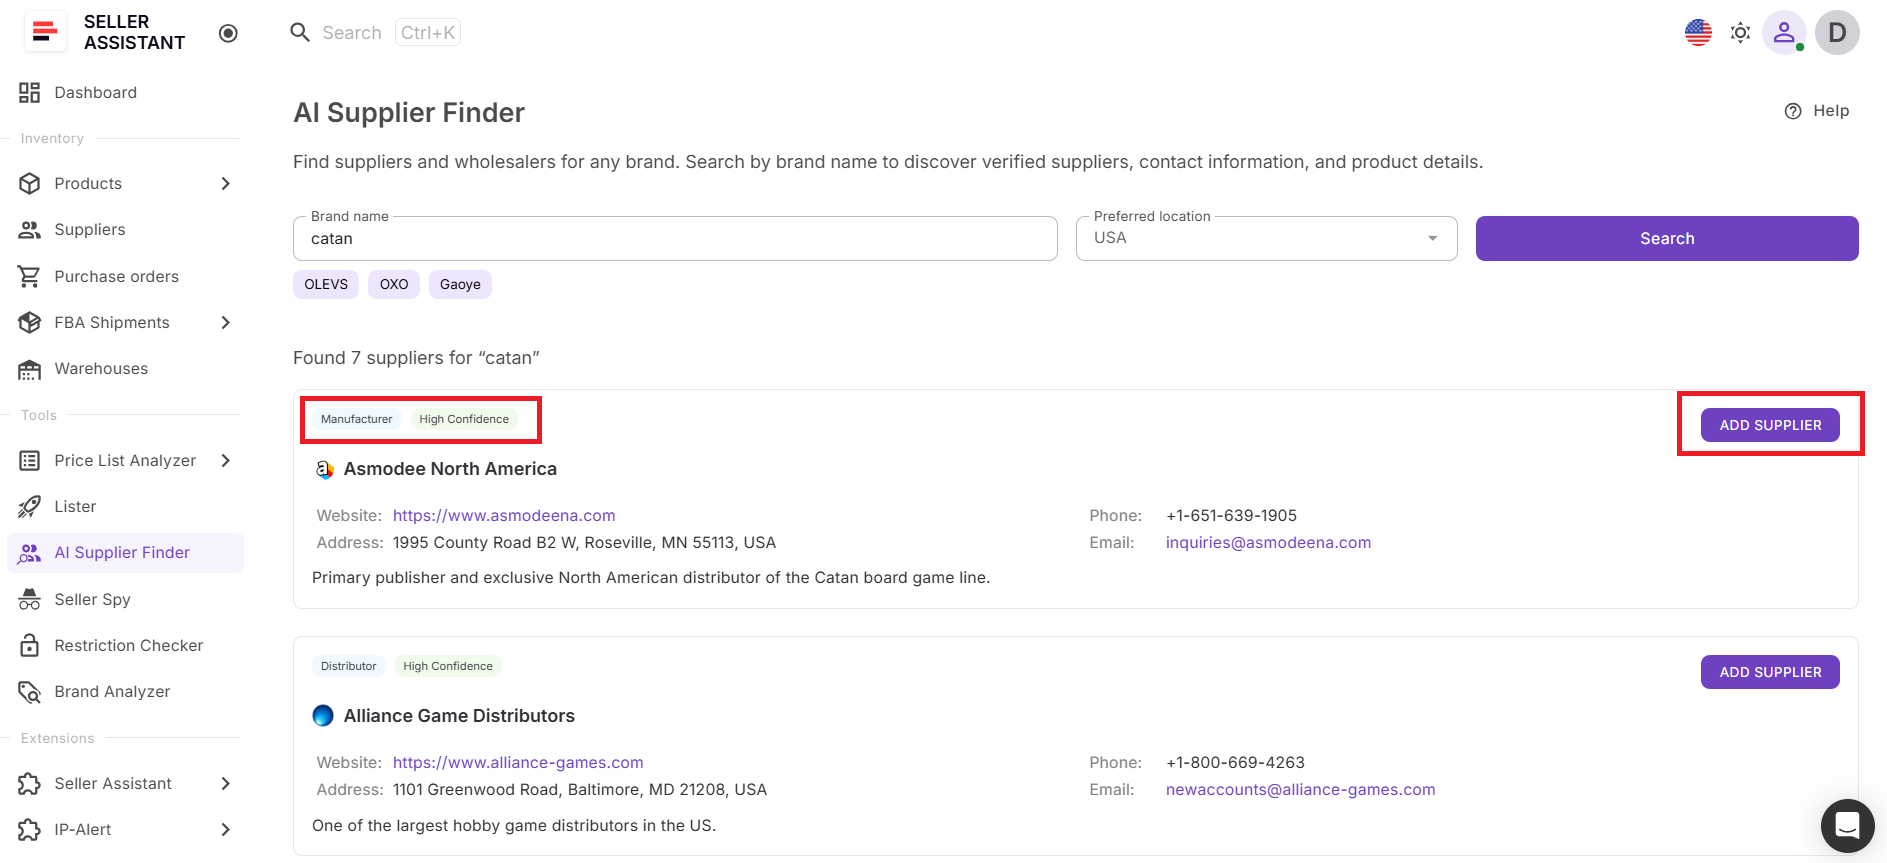Click the Help question mark icon
Viewport: 1887px width, 863px height.
pyautogui.click(x=1793, y=111)
